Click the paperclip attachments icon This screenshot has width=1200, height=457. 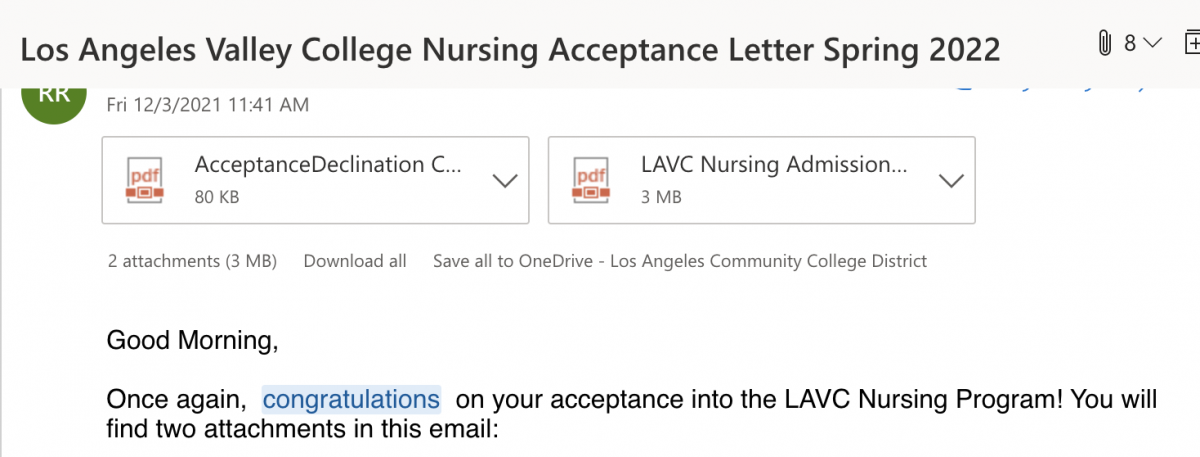click(1105, 43)
